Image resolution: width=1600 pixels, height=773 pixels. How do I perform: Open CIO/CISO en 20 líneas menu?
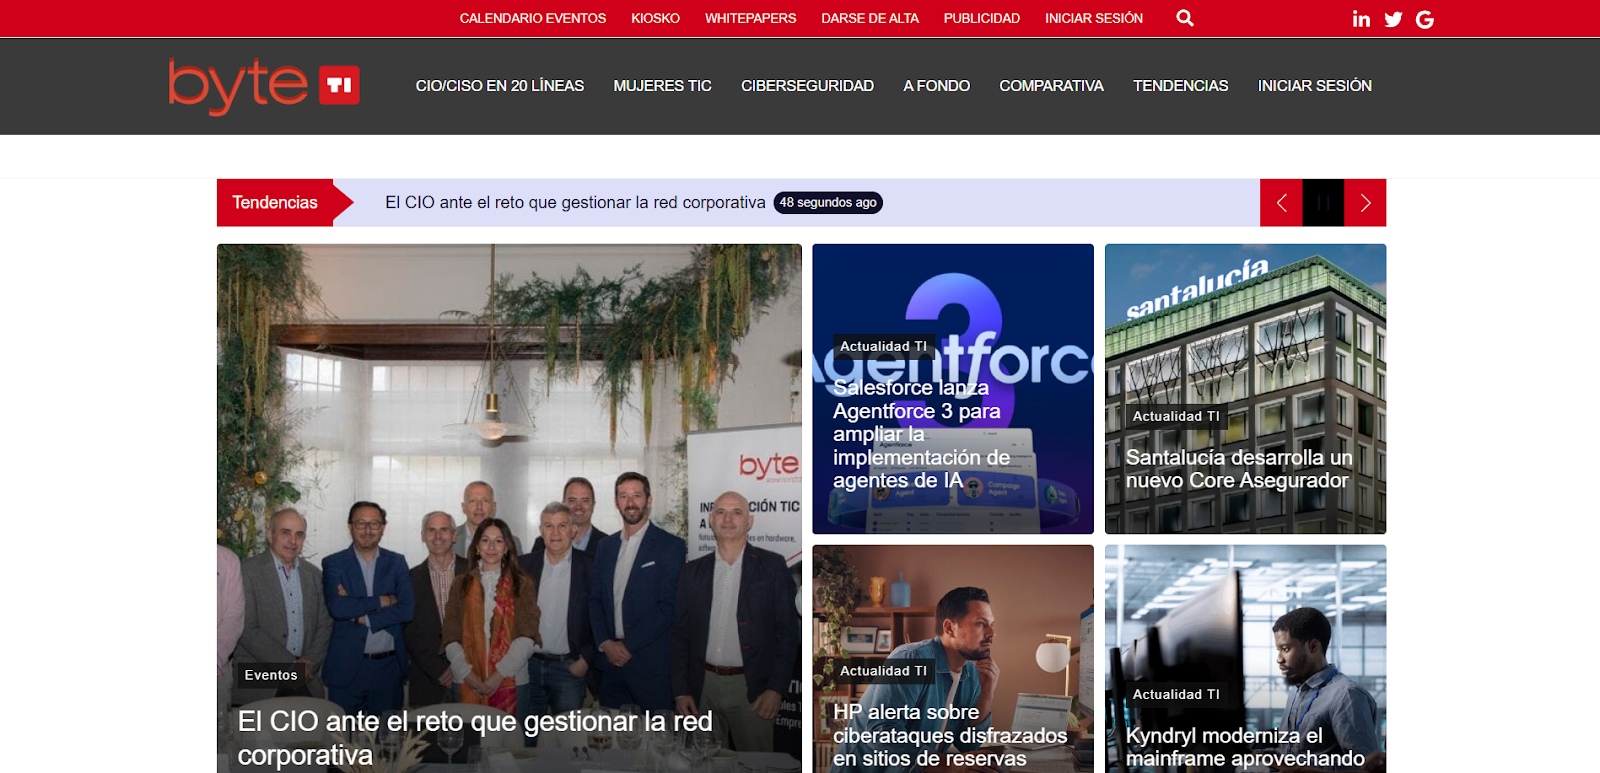point(500,86)
